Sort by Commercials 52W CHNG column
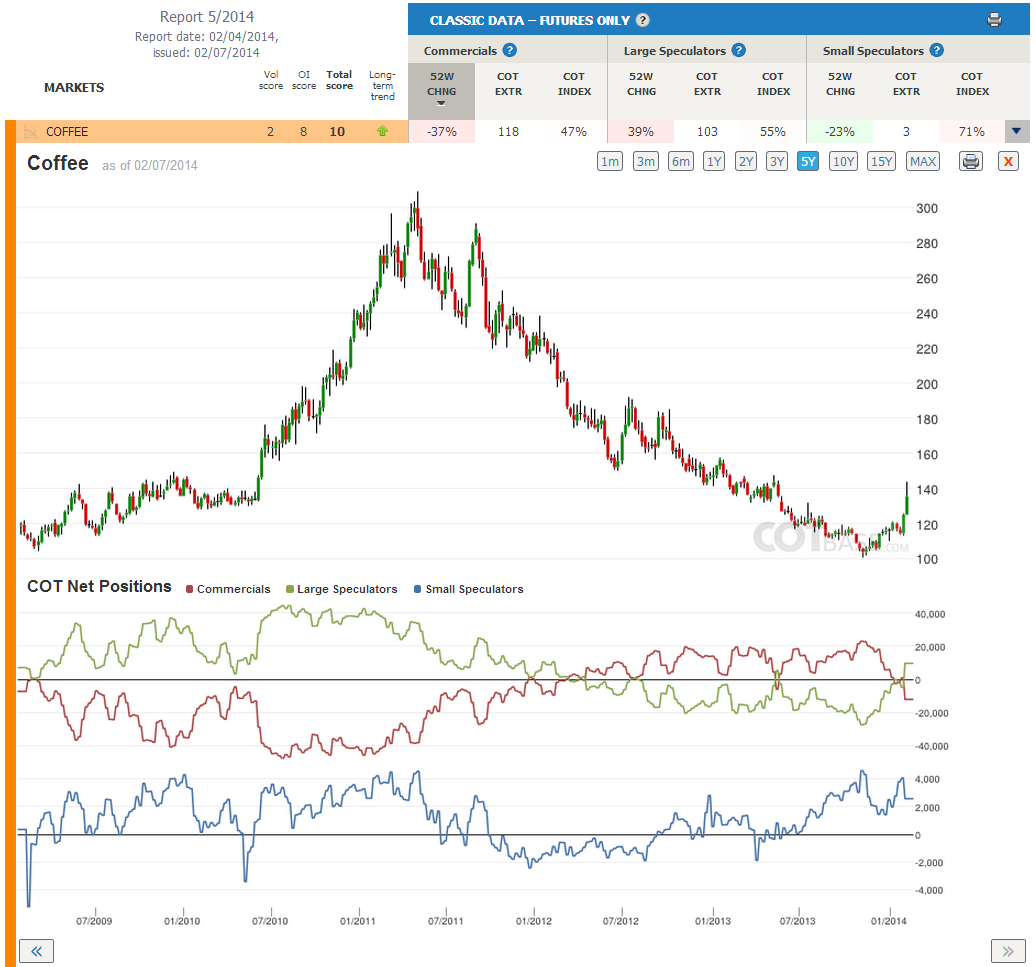The image size is (1036, 967). click(x=441, y=90)
